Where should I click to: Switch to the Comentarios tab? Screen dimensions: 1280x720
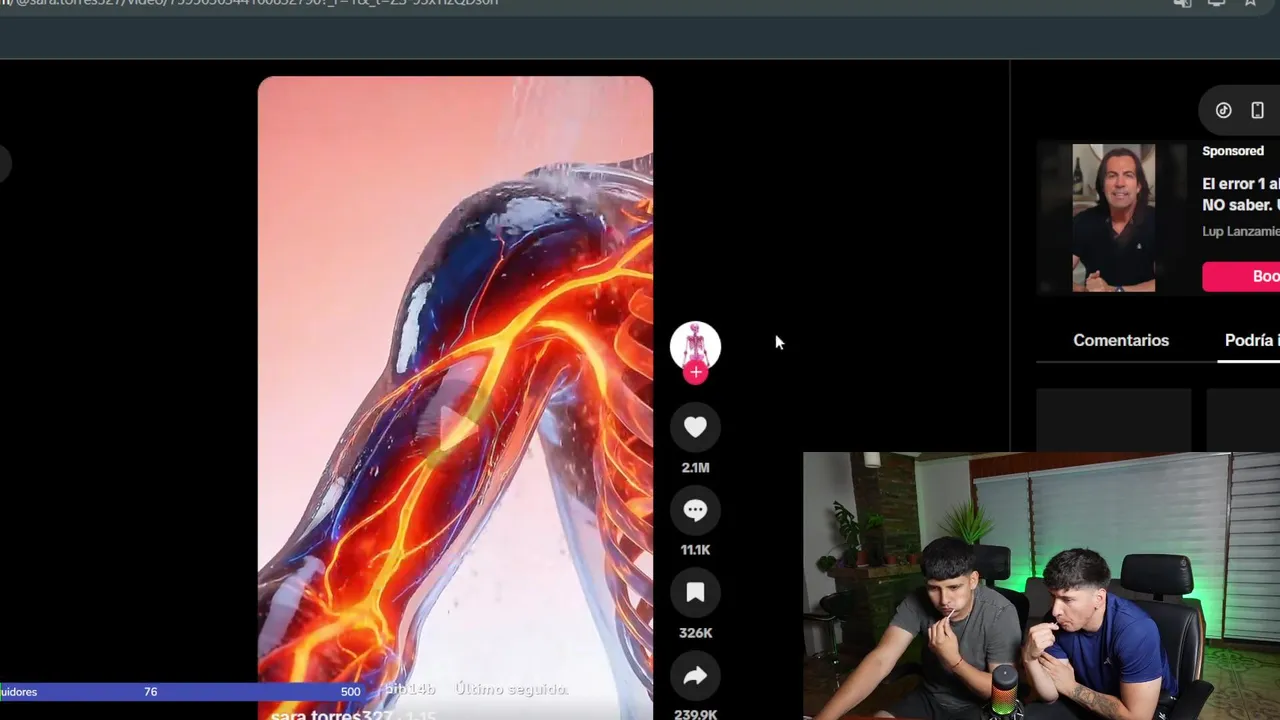click(1121, 340)
